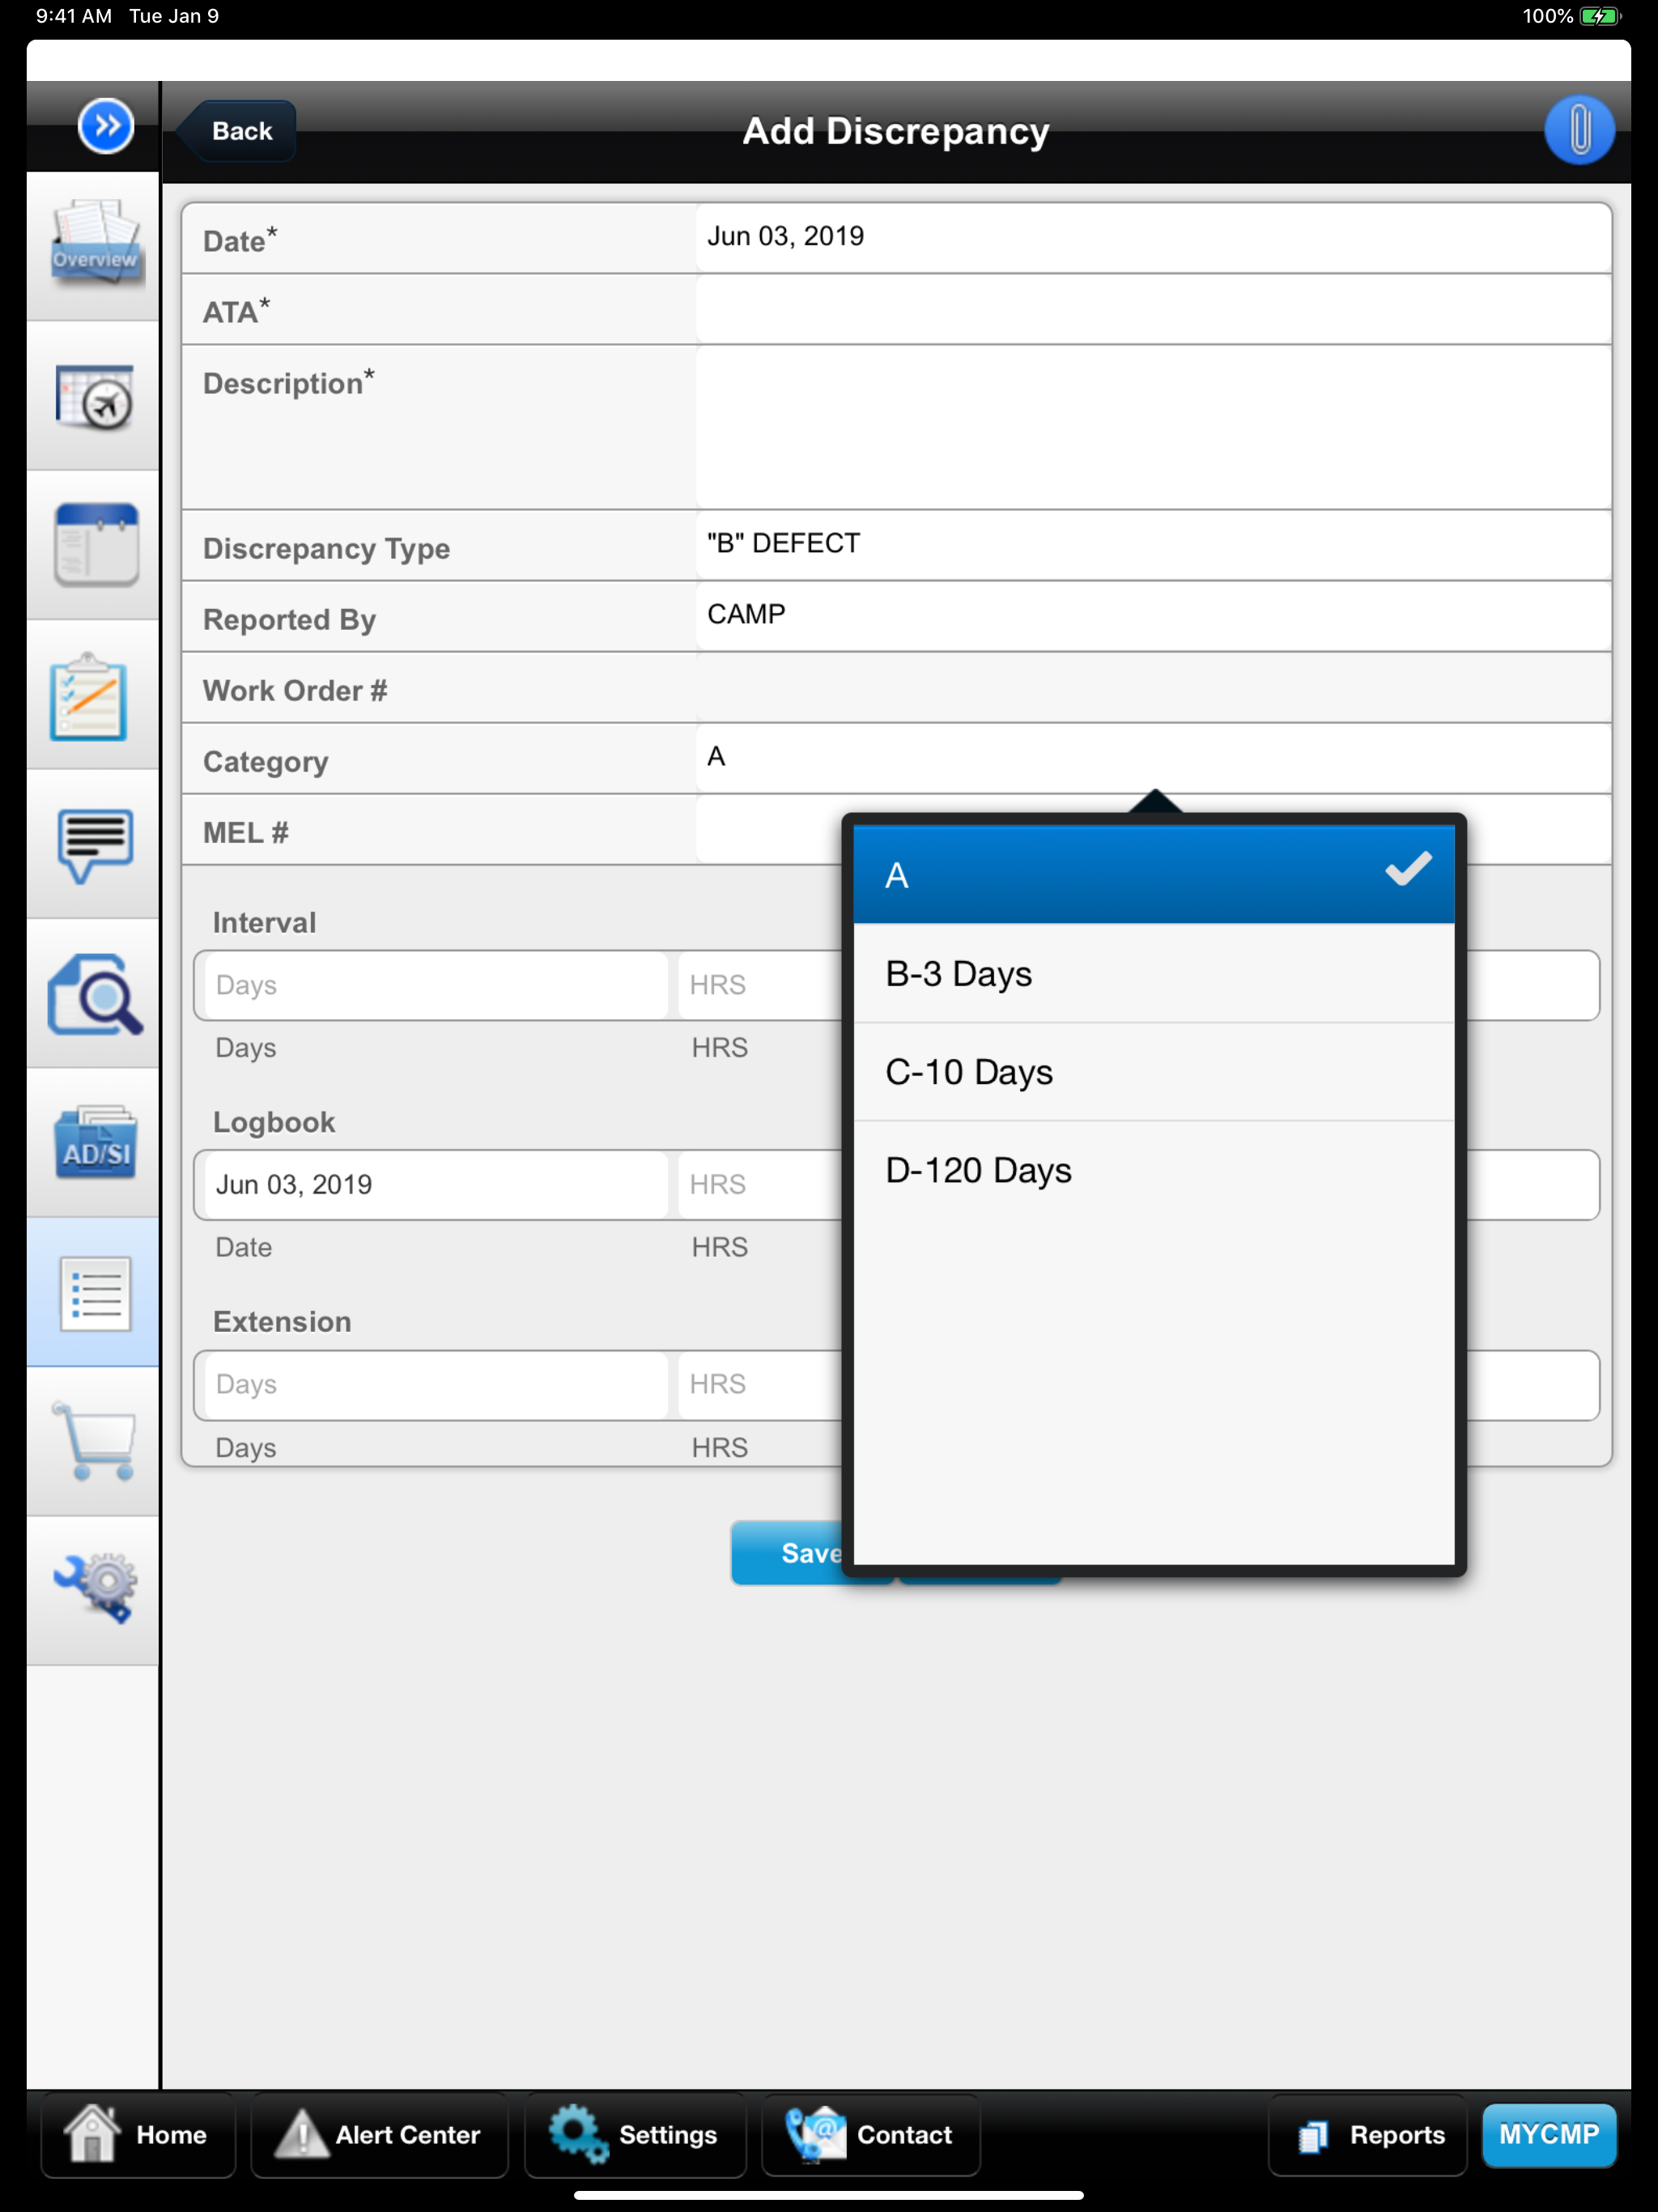
Task: Tap the Description text area
Action: [1153, 427]
